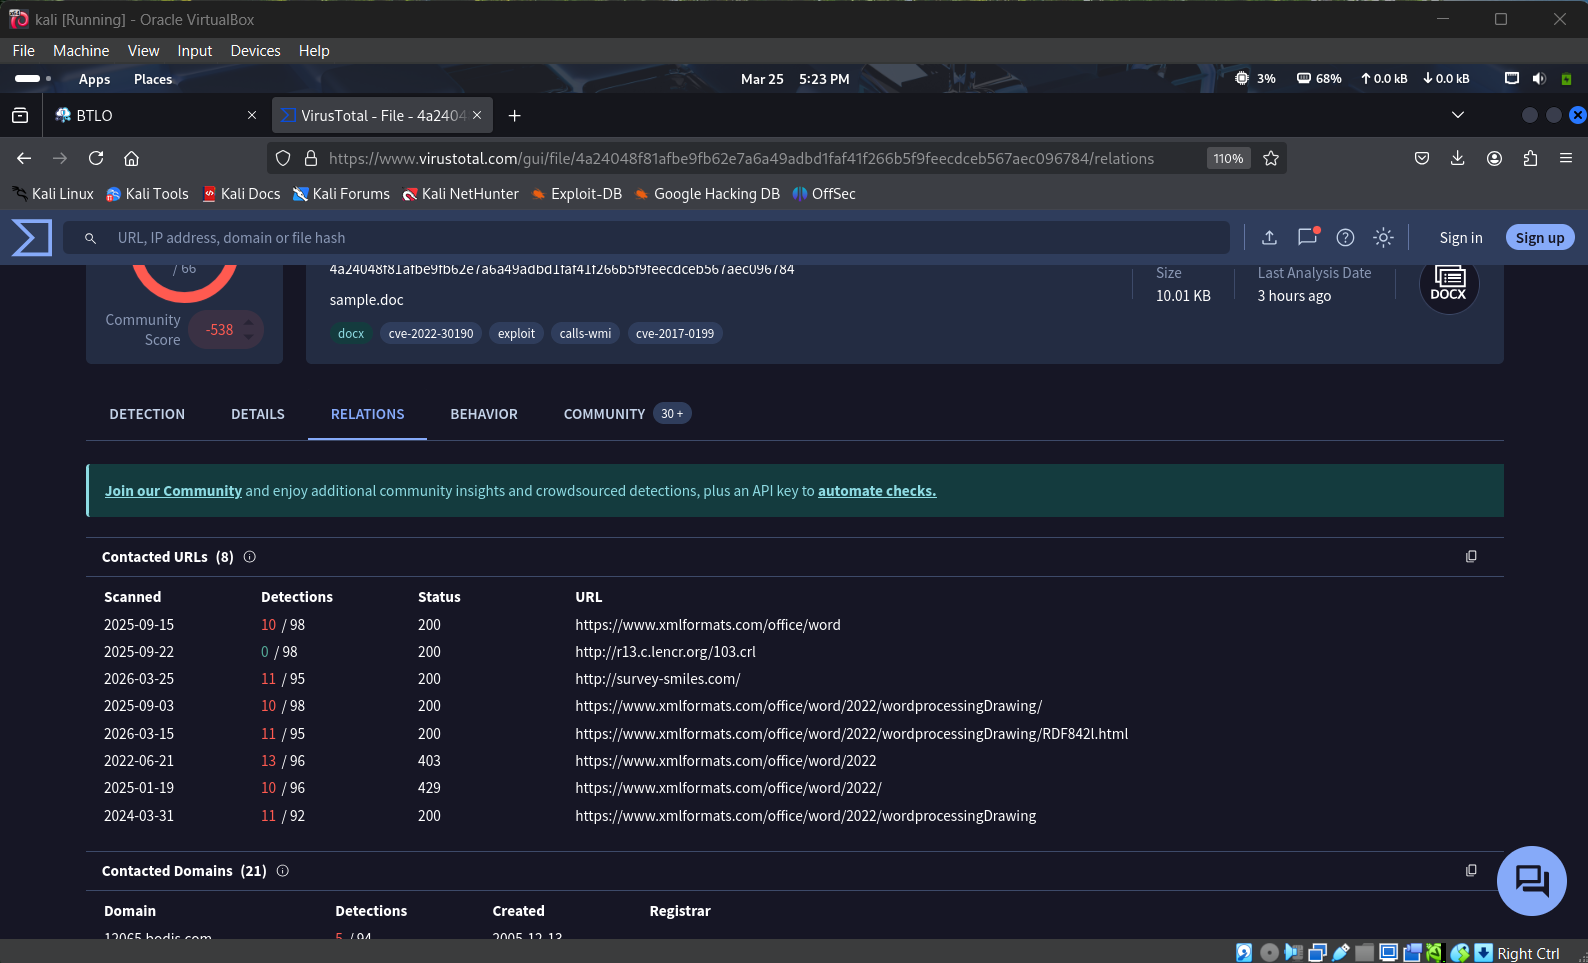The height and width of the screenshot is (963, 1588).
Task: Go to the browser home page
Action: [131, 158]
